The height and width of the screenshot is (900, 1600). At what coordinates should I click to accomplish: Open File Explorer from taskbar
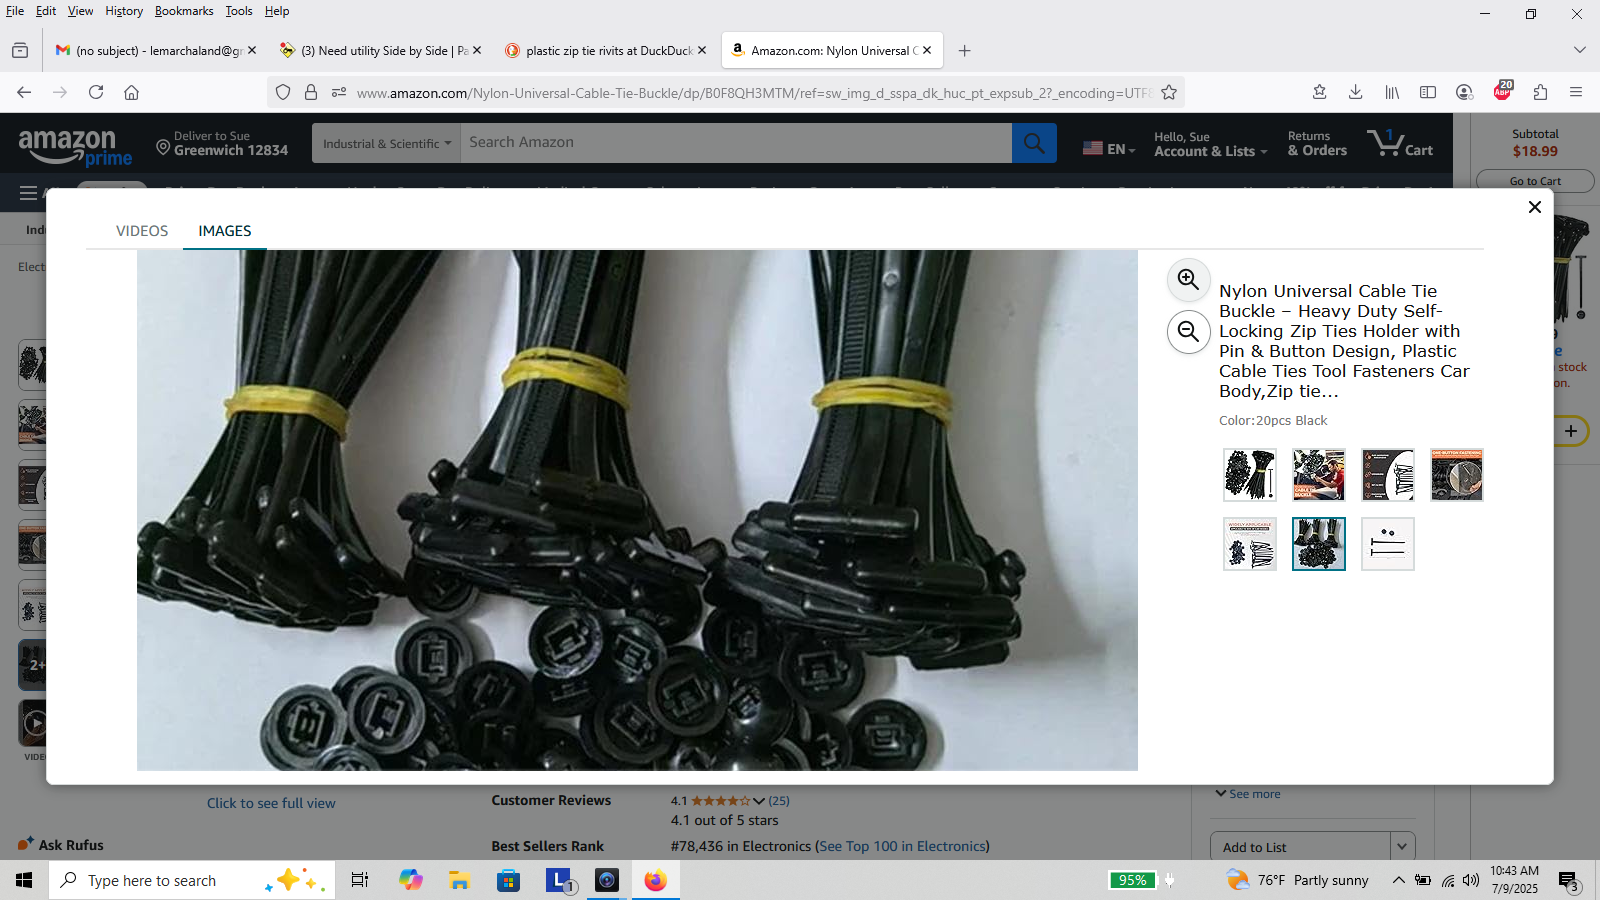459,880
